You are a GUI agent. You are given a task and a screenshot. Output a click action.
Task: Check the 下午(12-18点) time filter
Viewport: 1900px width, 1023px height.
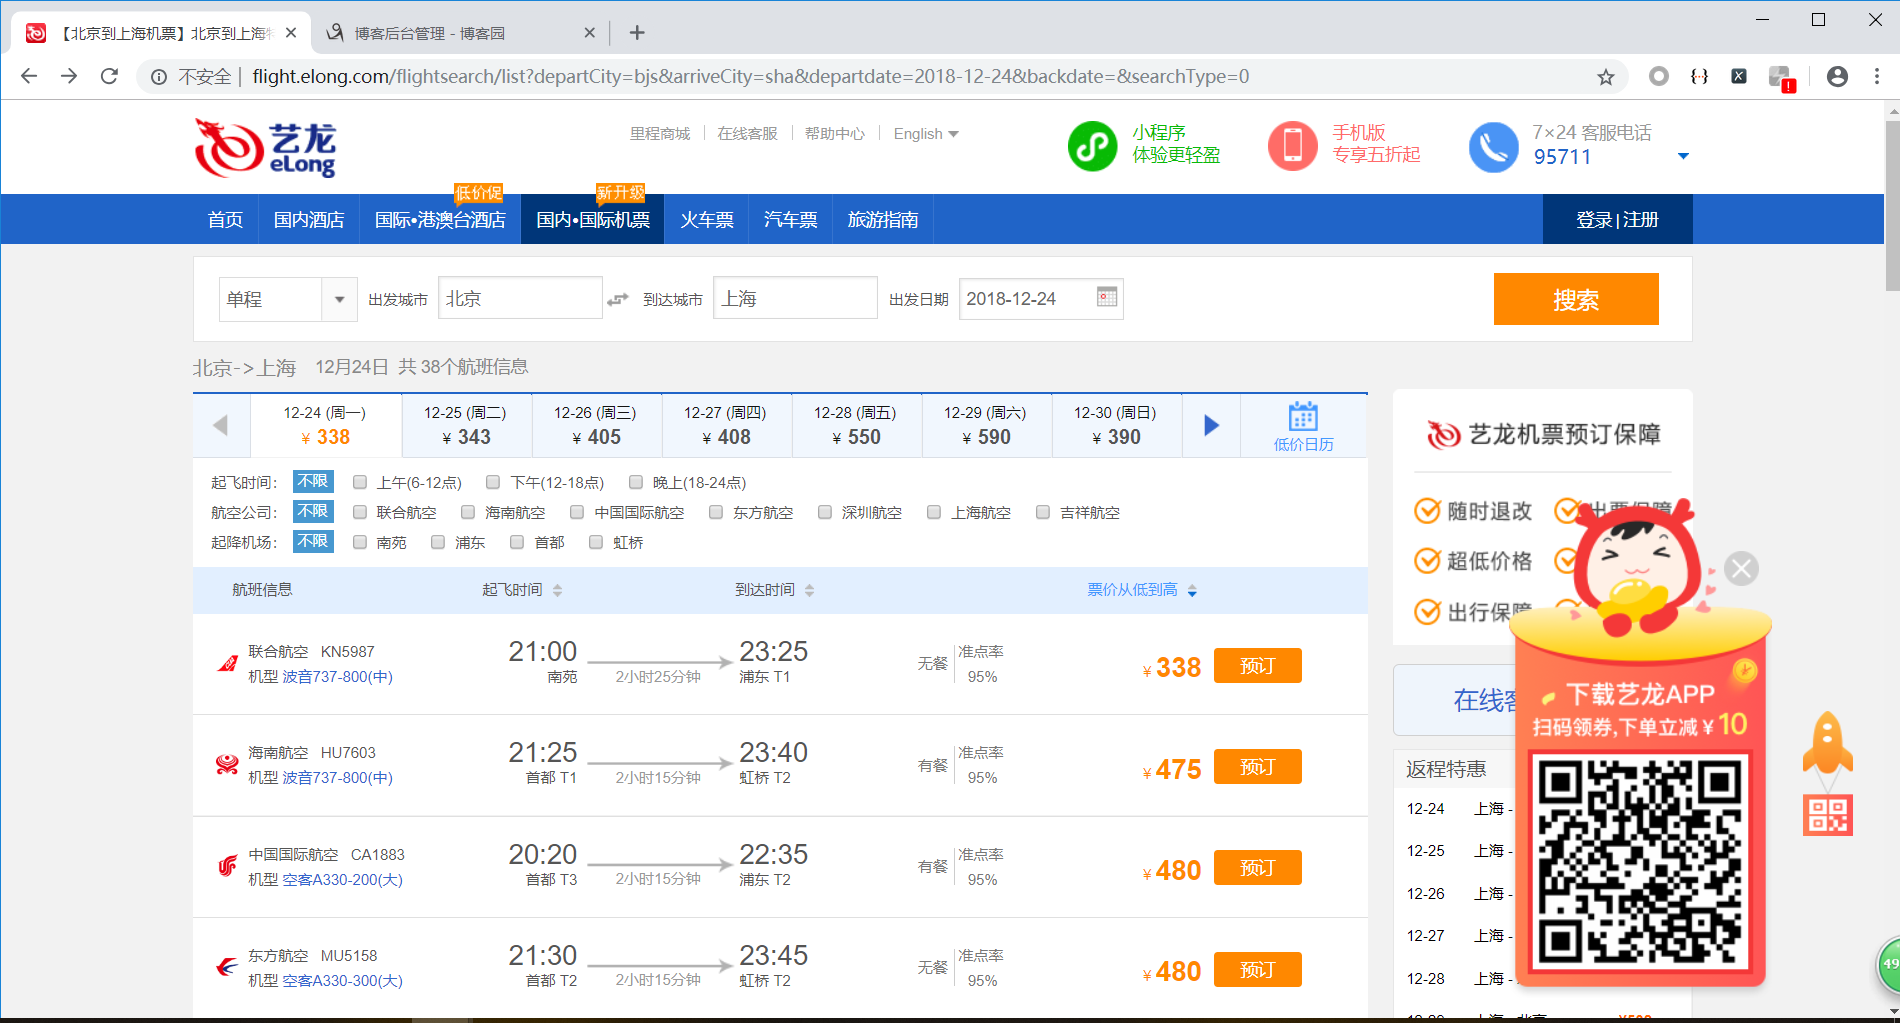click(493, 483)
